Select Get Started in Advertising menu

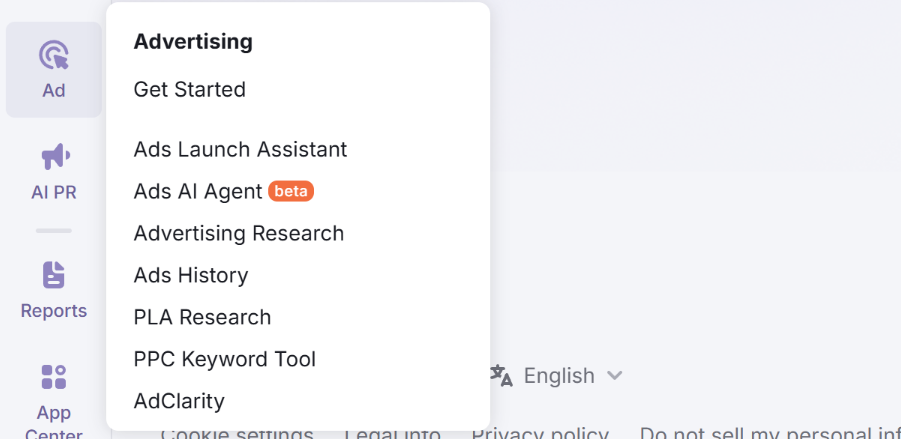189,90
